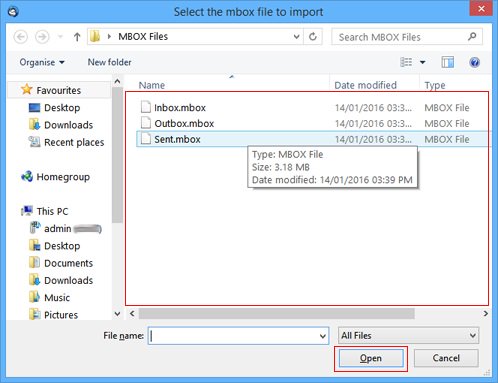The image size is (498, 383).
Task: Select the Sent.mbox file name
Action: pos(177,139)
